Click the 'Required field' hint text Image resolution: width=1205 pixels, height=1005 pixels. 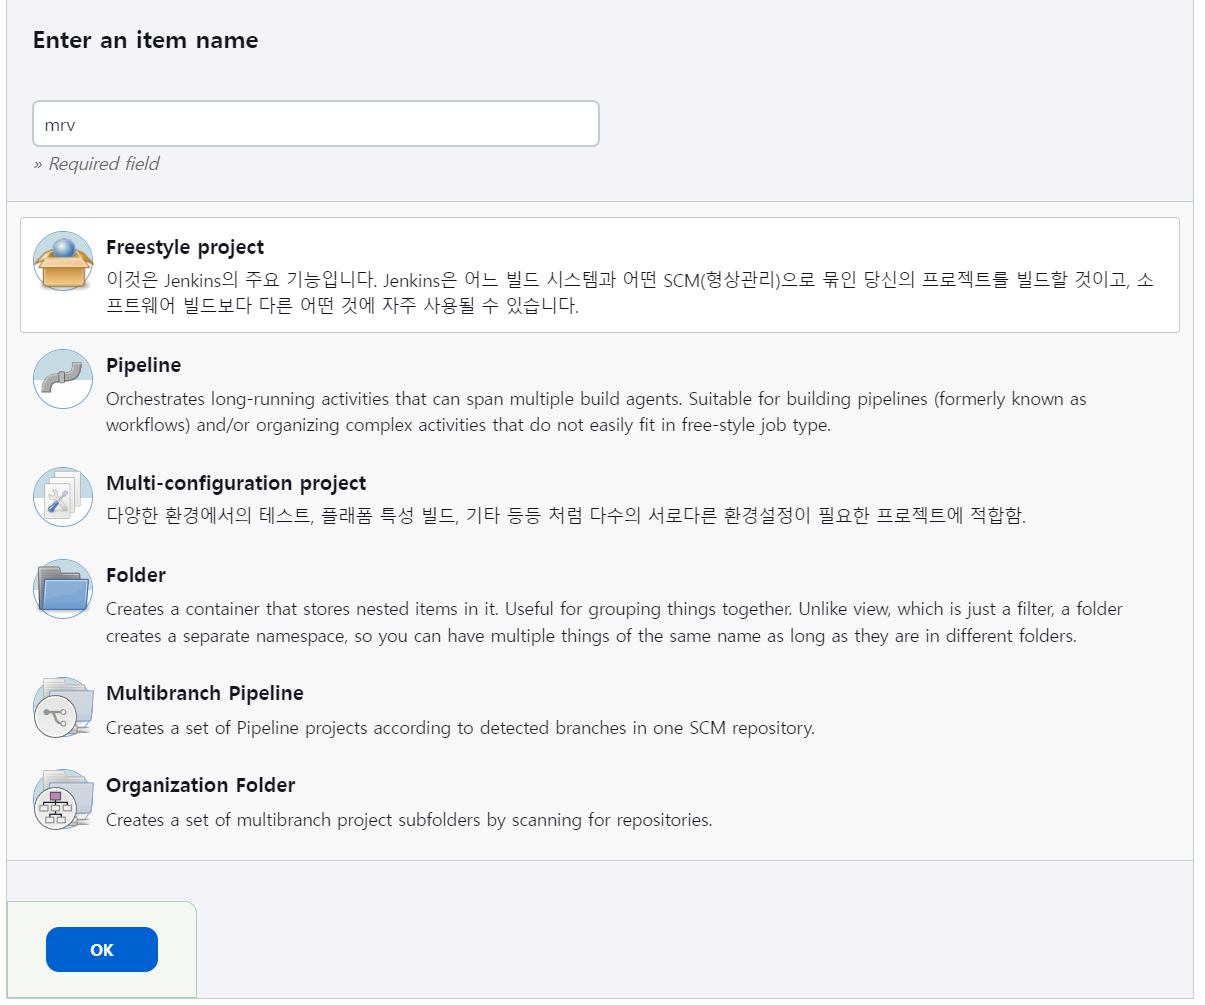point(97,164)
